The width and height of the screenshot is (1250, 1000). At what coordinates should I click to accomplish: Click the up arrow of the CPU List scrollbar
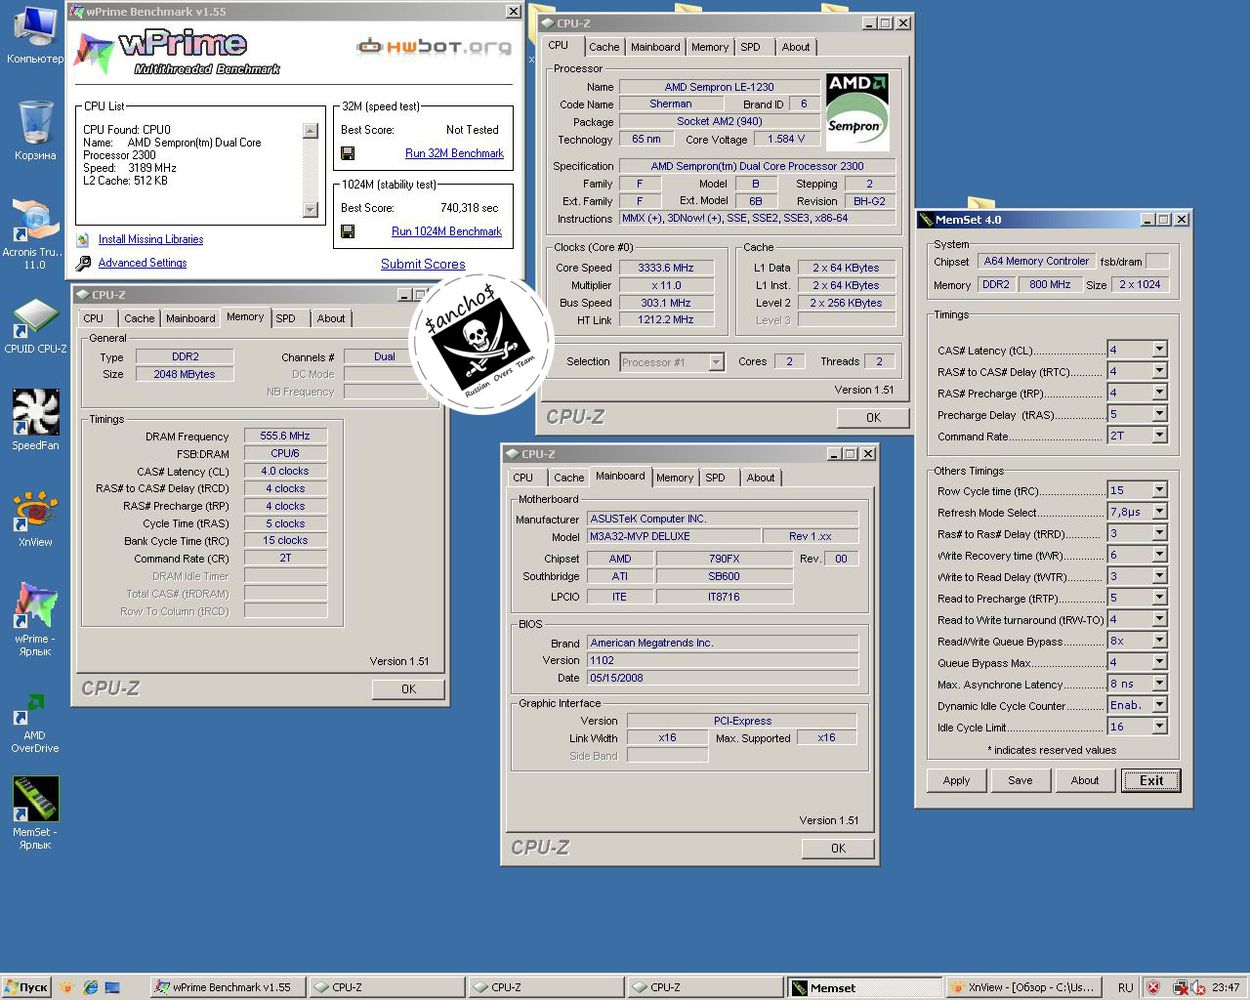click(310, 131)
